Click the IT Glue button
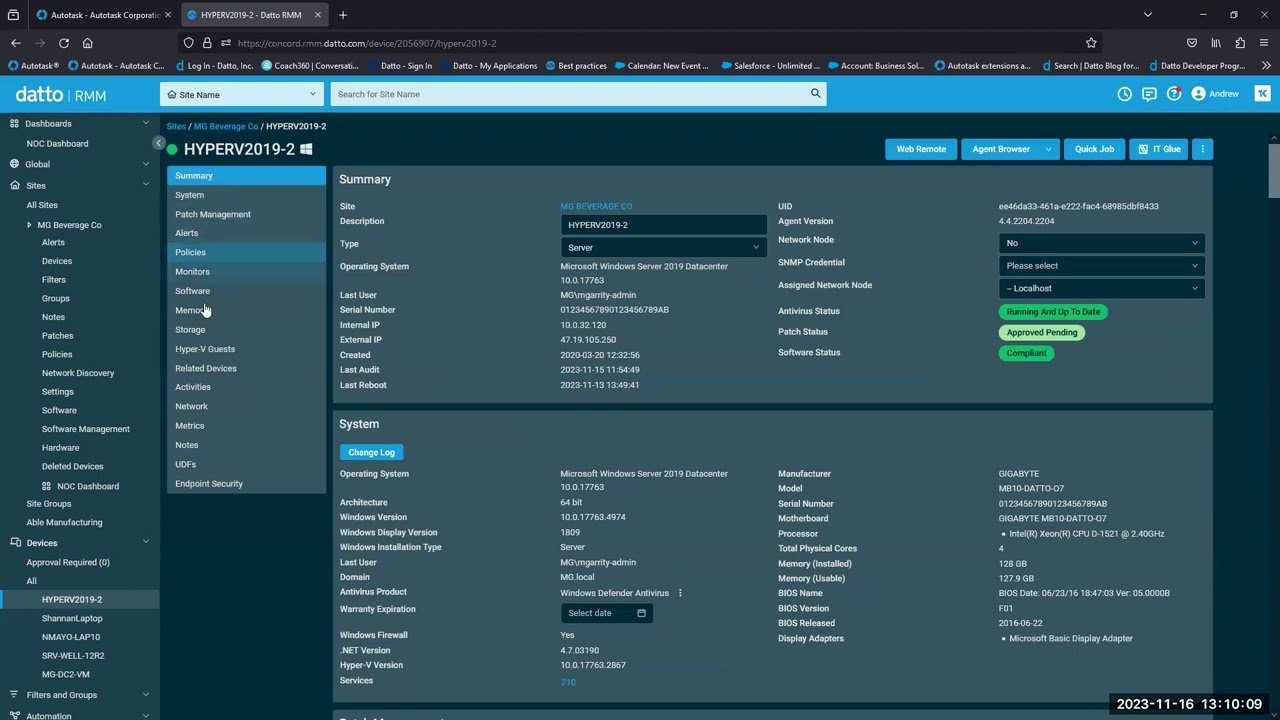This screenshot has width=1280, height=720. click(1160, 149)
